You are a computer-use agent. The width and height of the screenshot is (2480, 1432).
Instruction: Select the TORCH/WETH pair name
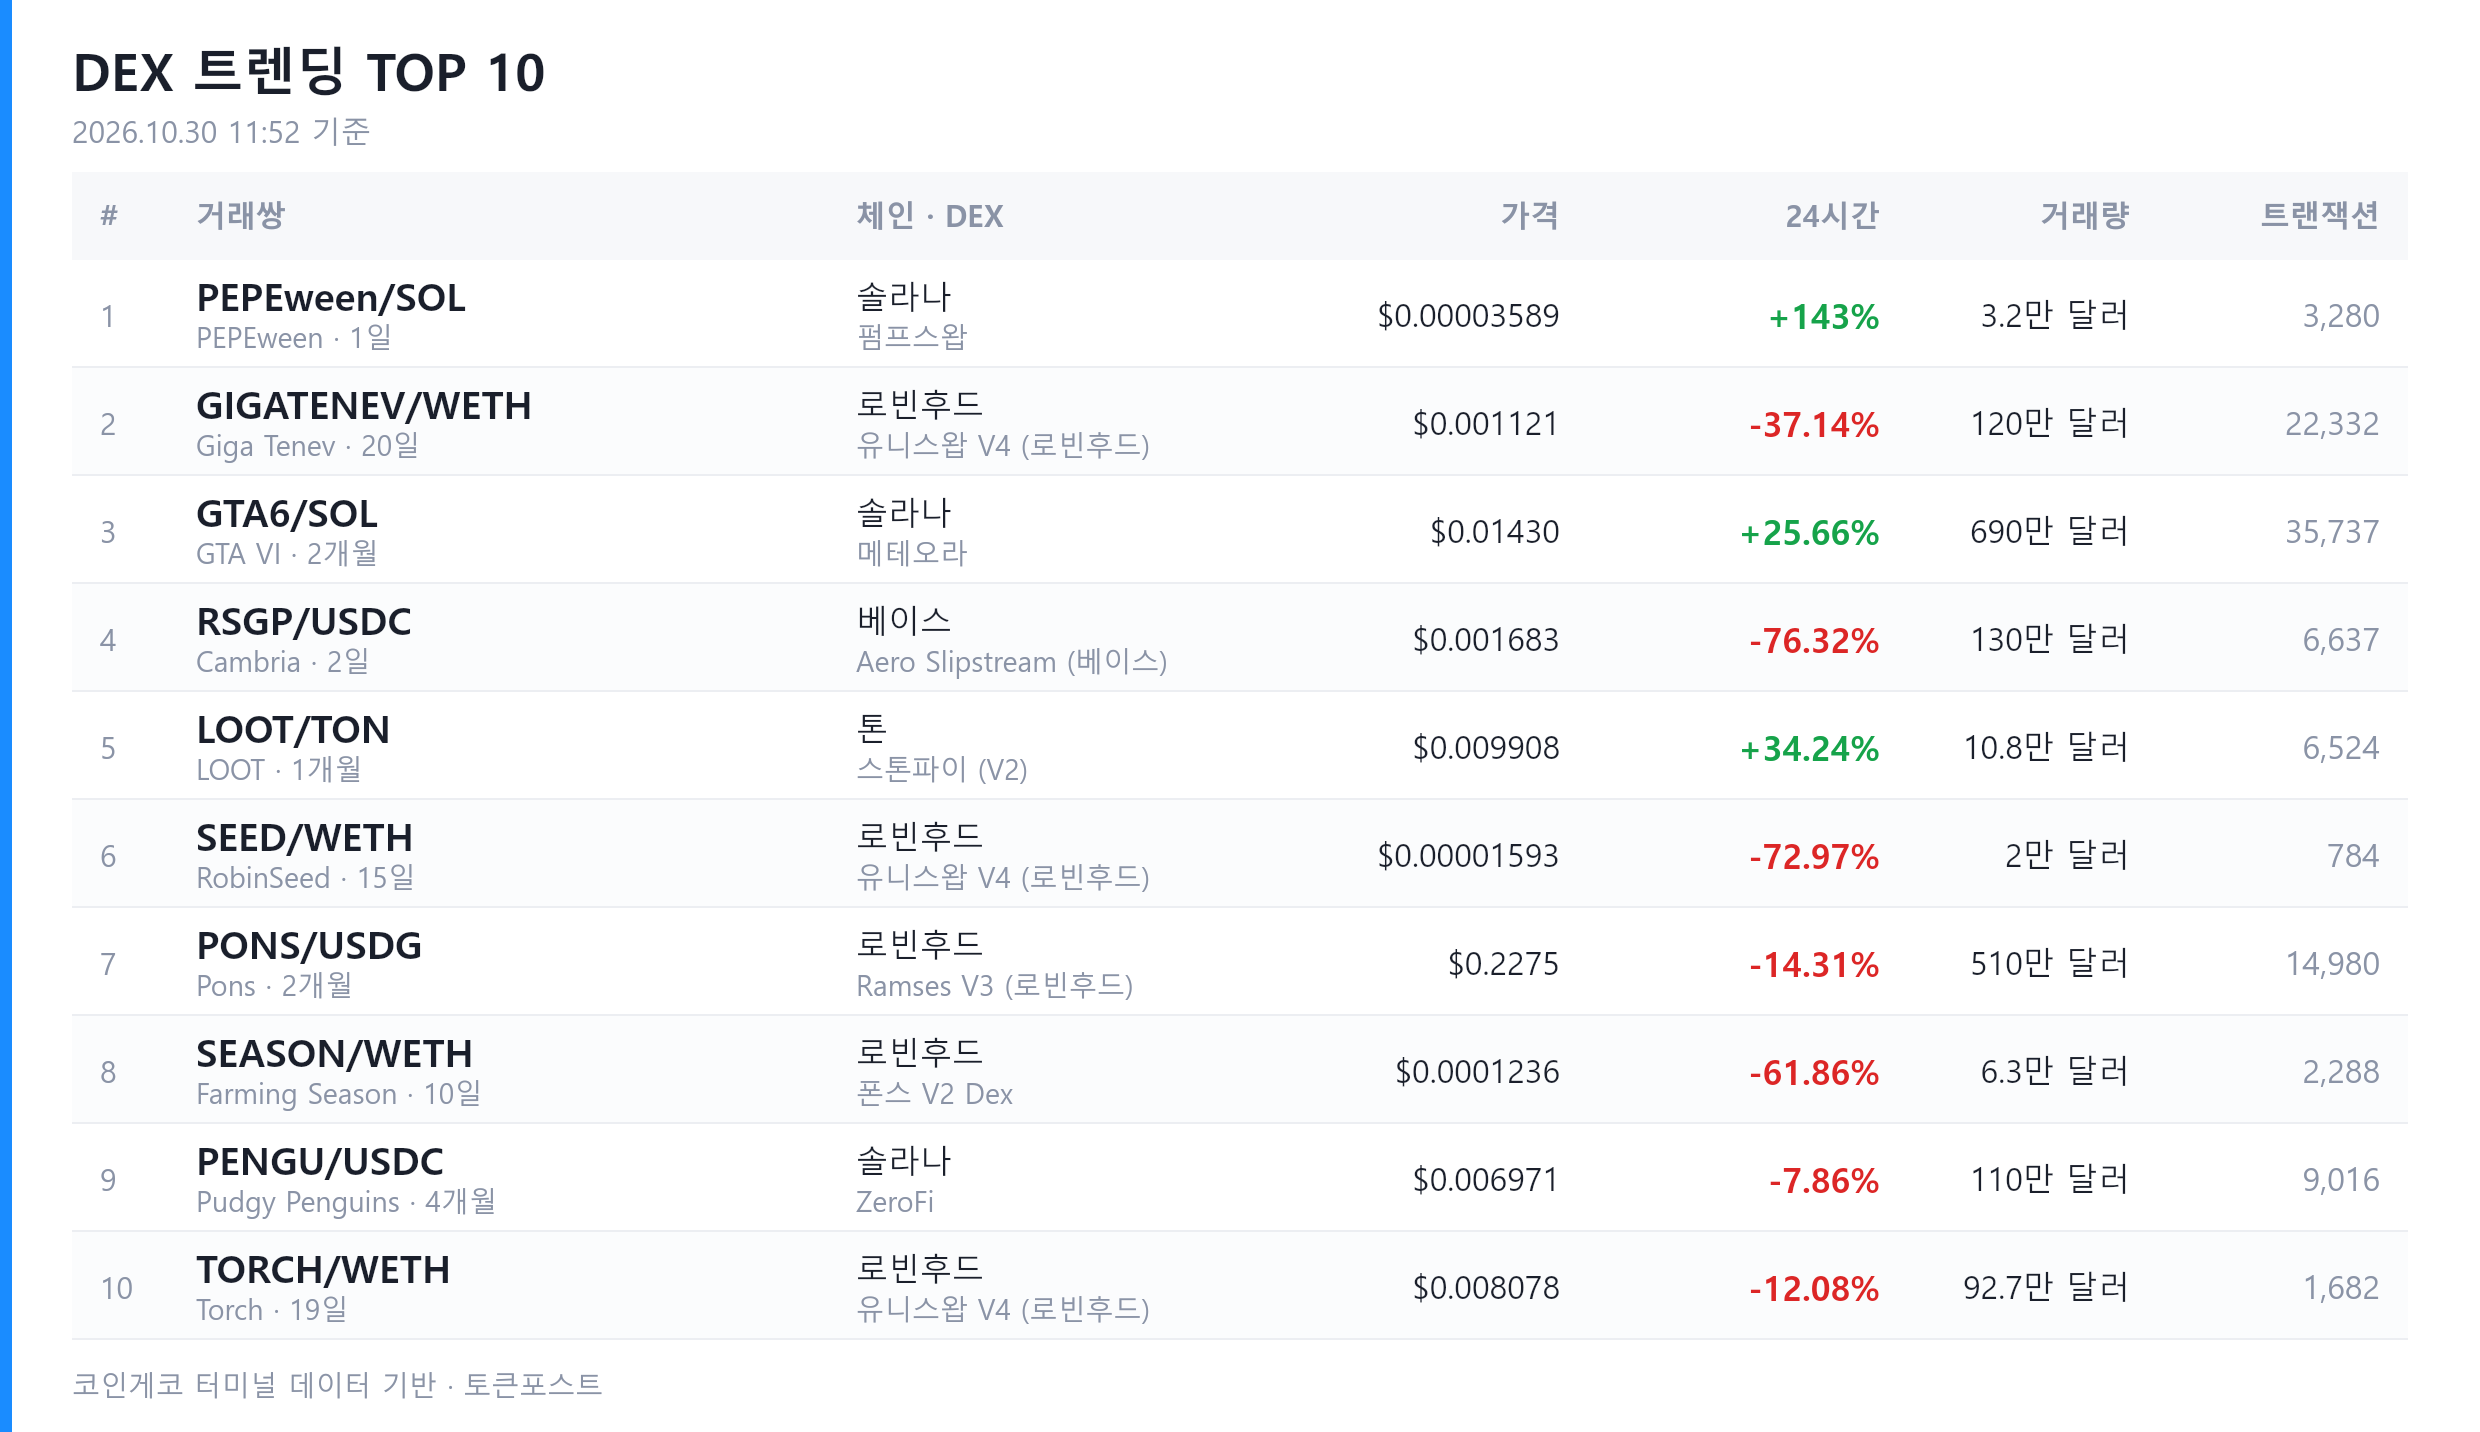pyautogui.click(x=323, y=1270)
